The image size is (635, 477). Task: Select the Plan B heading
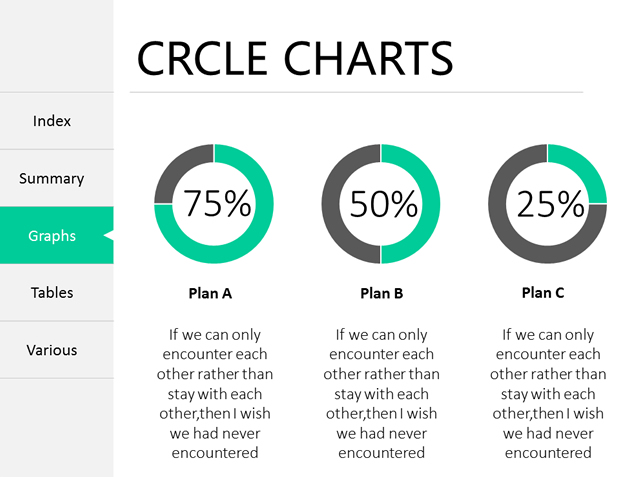[x=382, y=293]
